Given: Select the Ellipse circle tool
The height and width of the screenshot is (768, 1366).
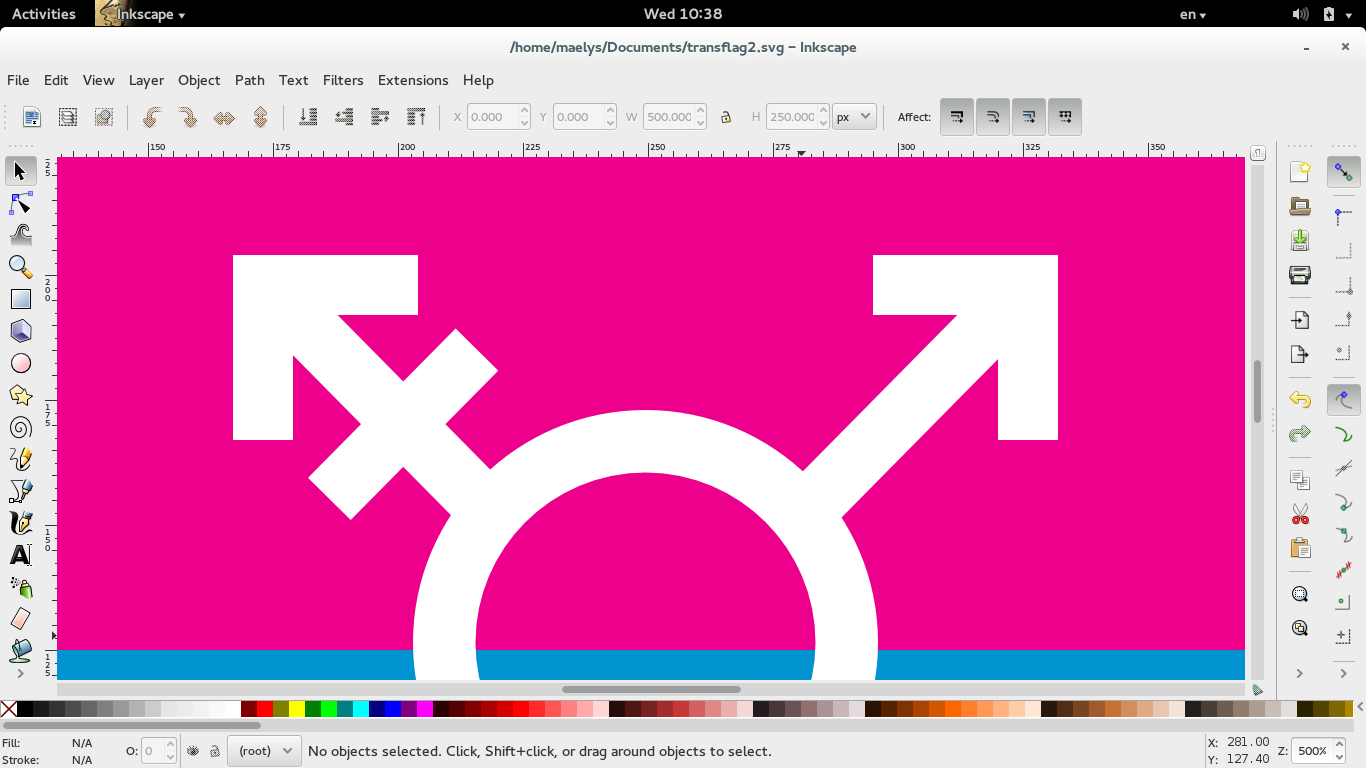Looking at the screenshot, I should pos(20,363).
